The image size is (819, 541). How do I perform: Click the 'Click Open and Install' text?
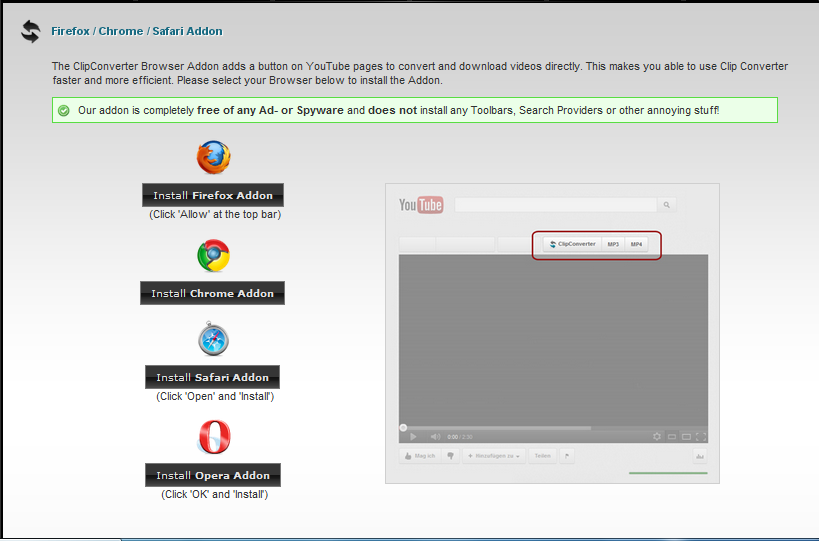click(215, 396)
